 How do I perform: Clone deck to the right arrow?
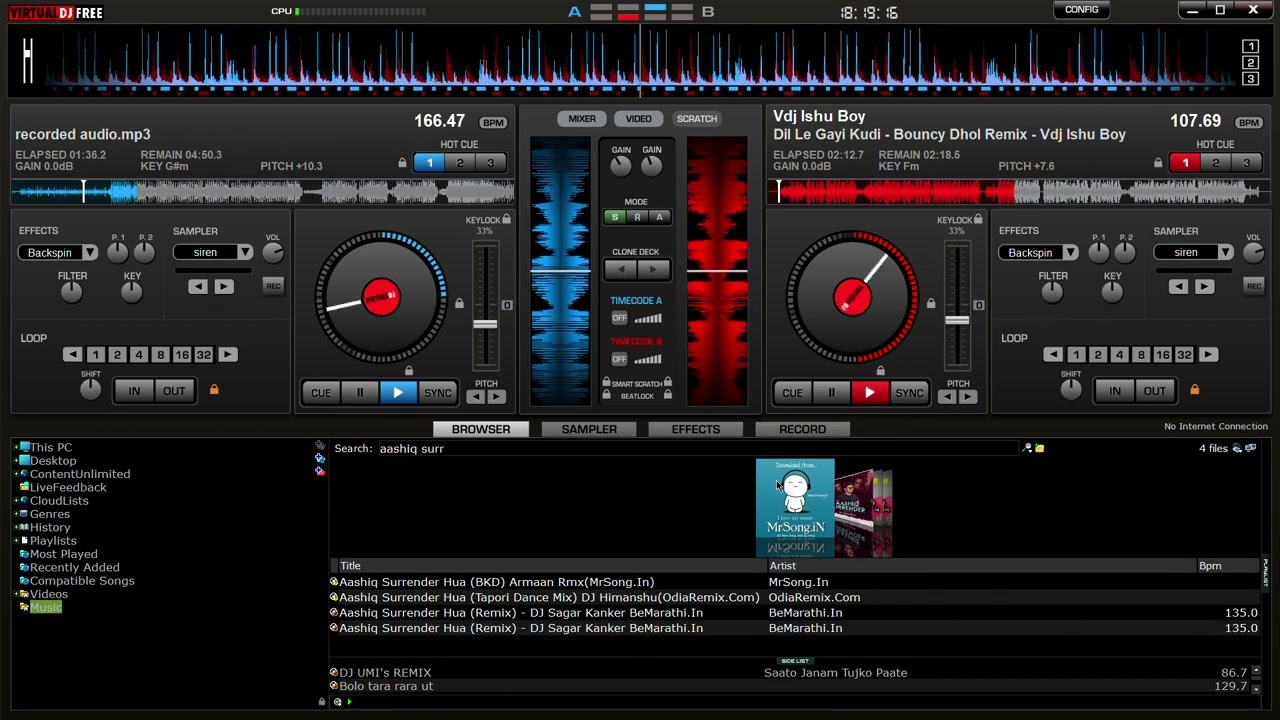point(652,270)
